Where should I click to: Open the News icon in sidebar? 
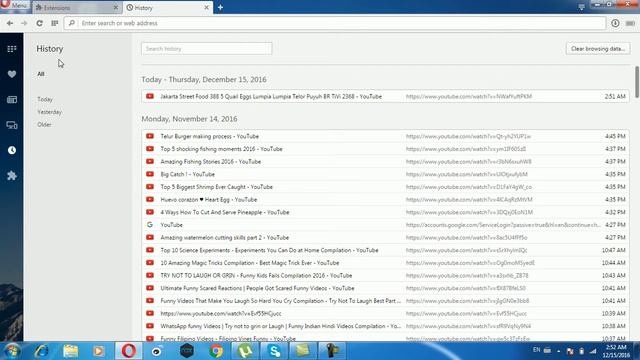pos(12,100)
